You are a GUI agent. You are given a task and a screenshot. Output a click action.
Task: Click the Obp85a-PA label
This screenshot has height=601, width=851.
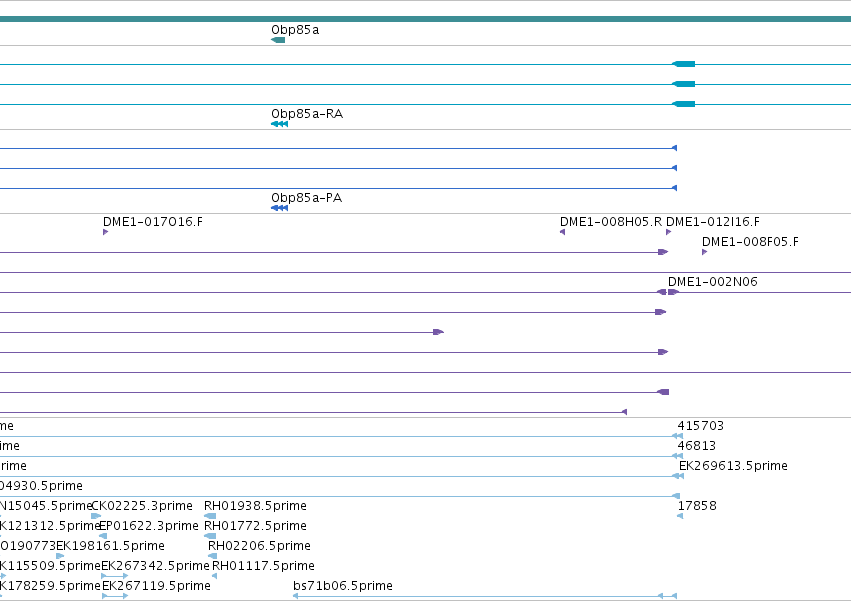point(307,198)
